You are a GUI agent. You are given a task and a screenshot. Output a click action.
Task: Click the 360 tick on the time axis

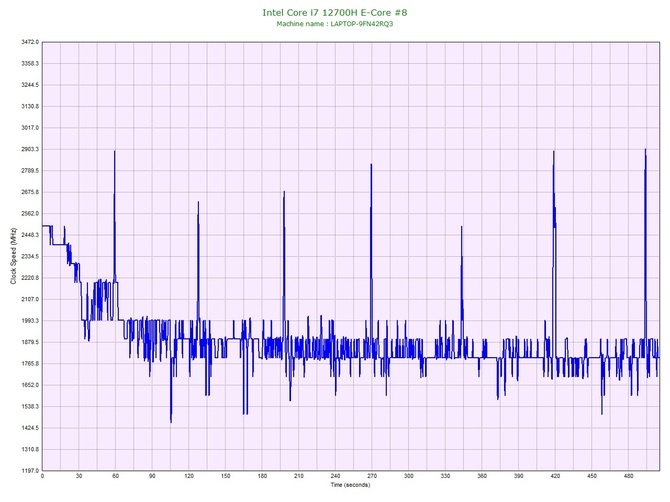click(482, 476)
